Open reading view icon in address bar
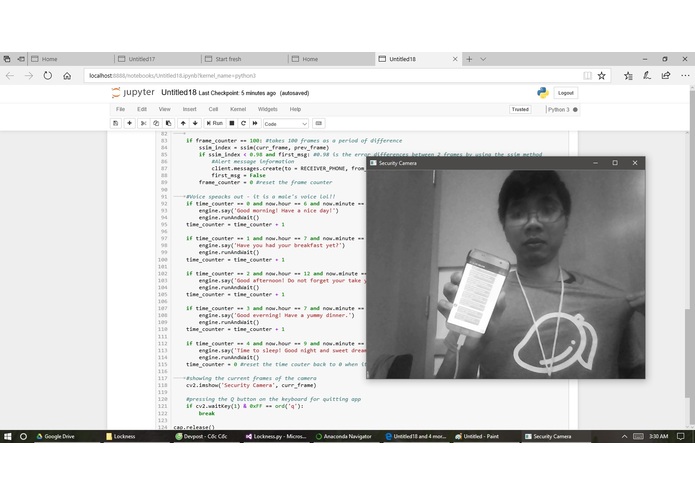Image resolution: width=695 pixels, height=494 pixels. point(587,76)
